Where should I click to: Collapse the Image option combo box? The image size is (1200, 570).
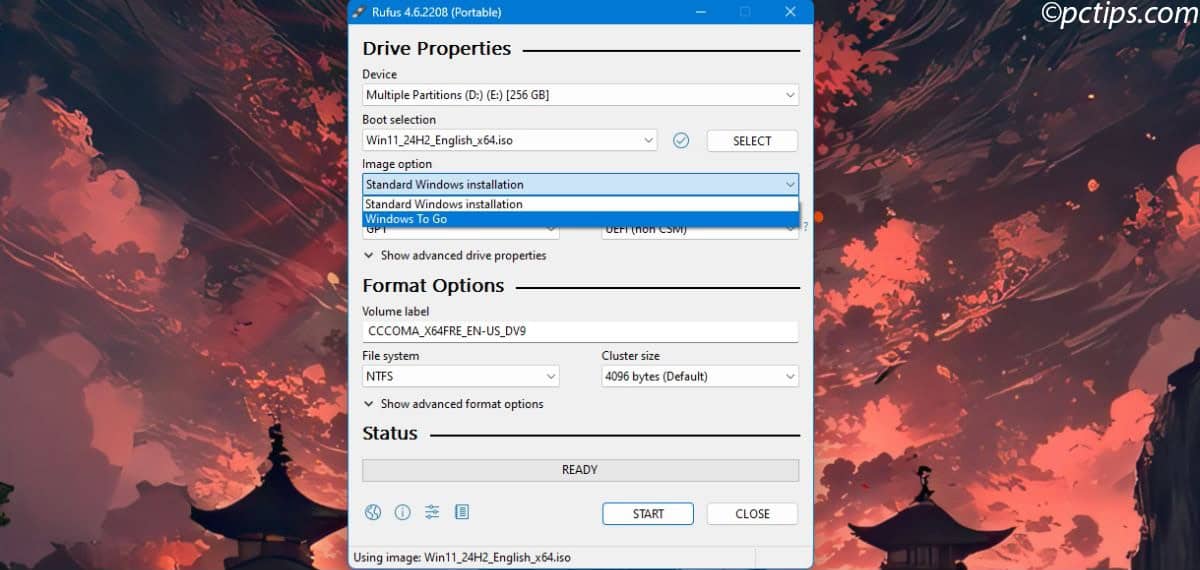(x=580, y=184)
